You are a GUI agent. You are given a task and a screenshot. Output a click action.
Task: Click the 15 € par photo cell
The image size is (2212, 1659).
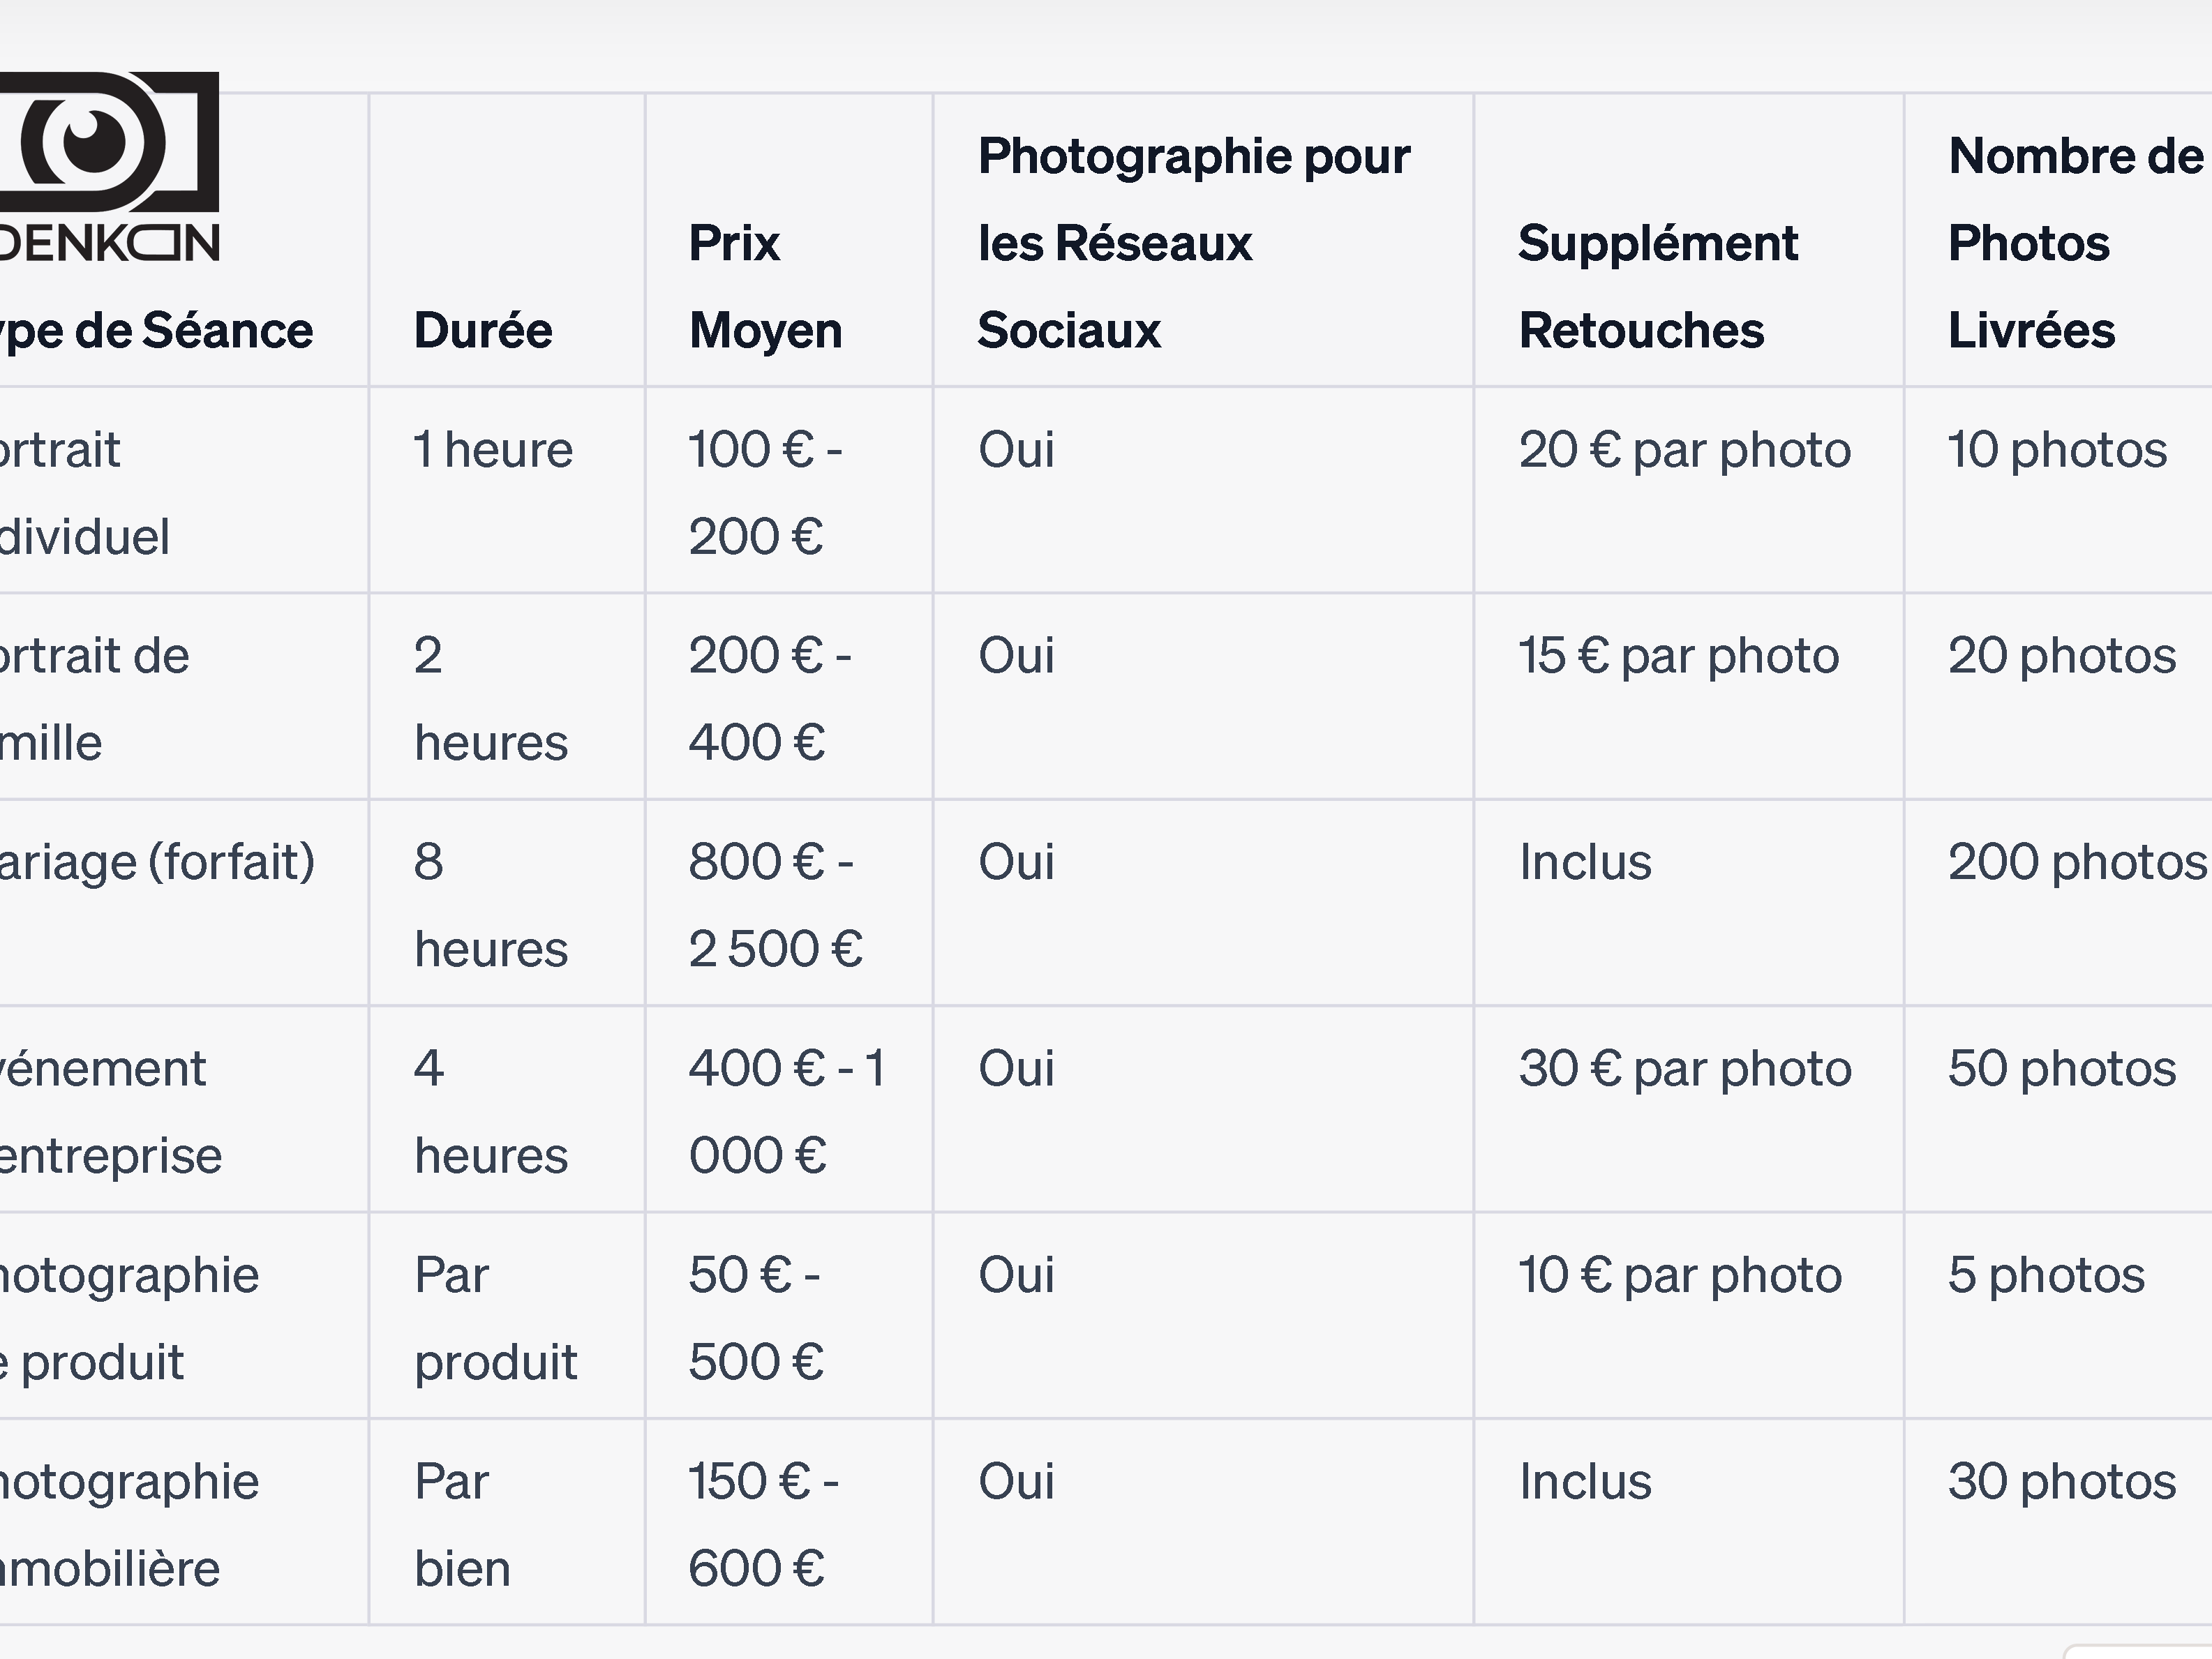[1679, 655]
